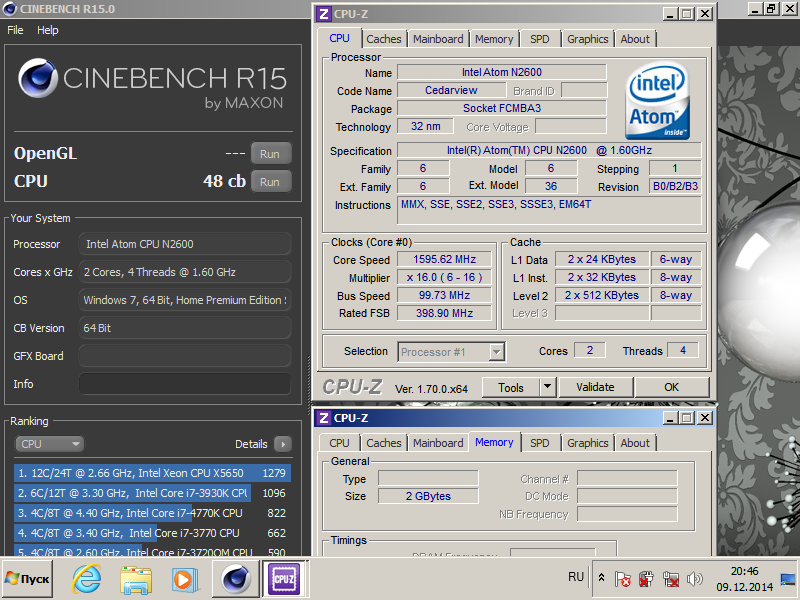Click the GFX Board field
This screenshot has height=600, width=800.
point(185,356)
